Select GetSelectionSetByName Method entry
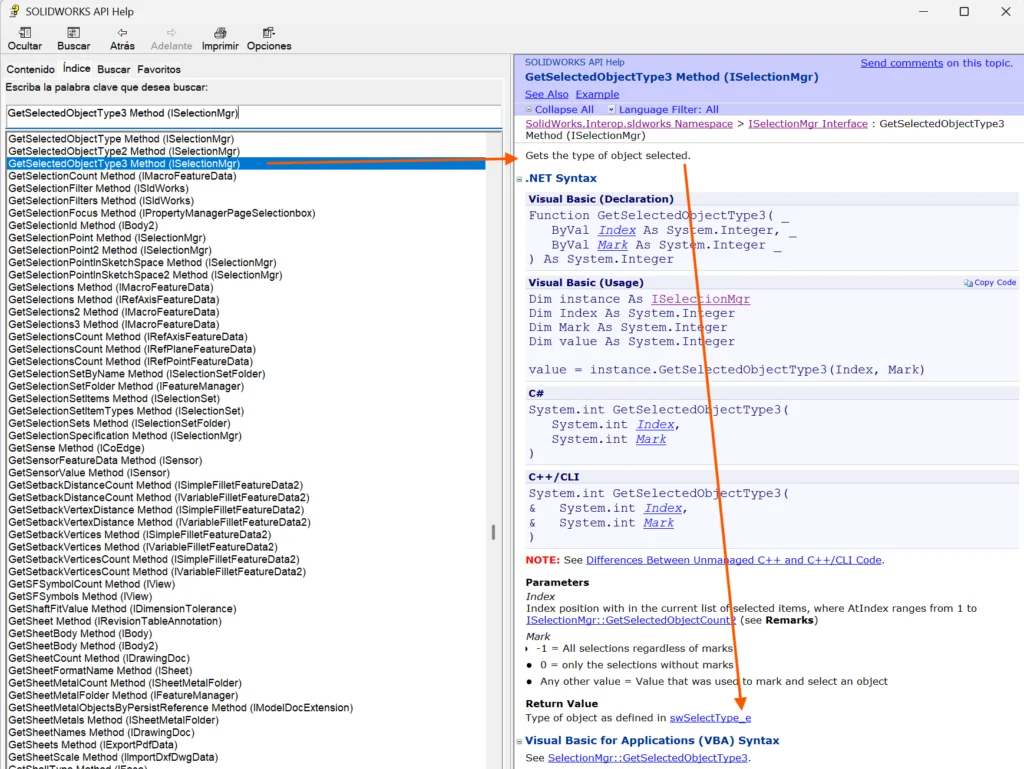The image size is (1024, 769). pyautogui.click(x=136, y=374)
